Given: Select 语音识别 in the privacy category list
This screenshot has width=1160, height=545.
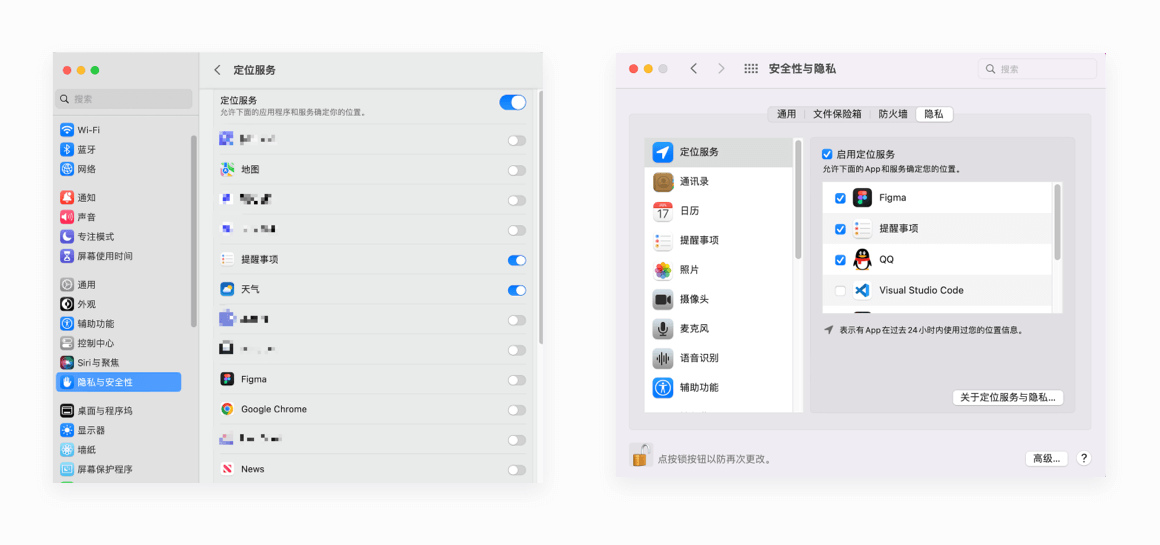Looking at the screenshot, I should click(718, 358).
